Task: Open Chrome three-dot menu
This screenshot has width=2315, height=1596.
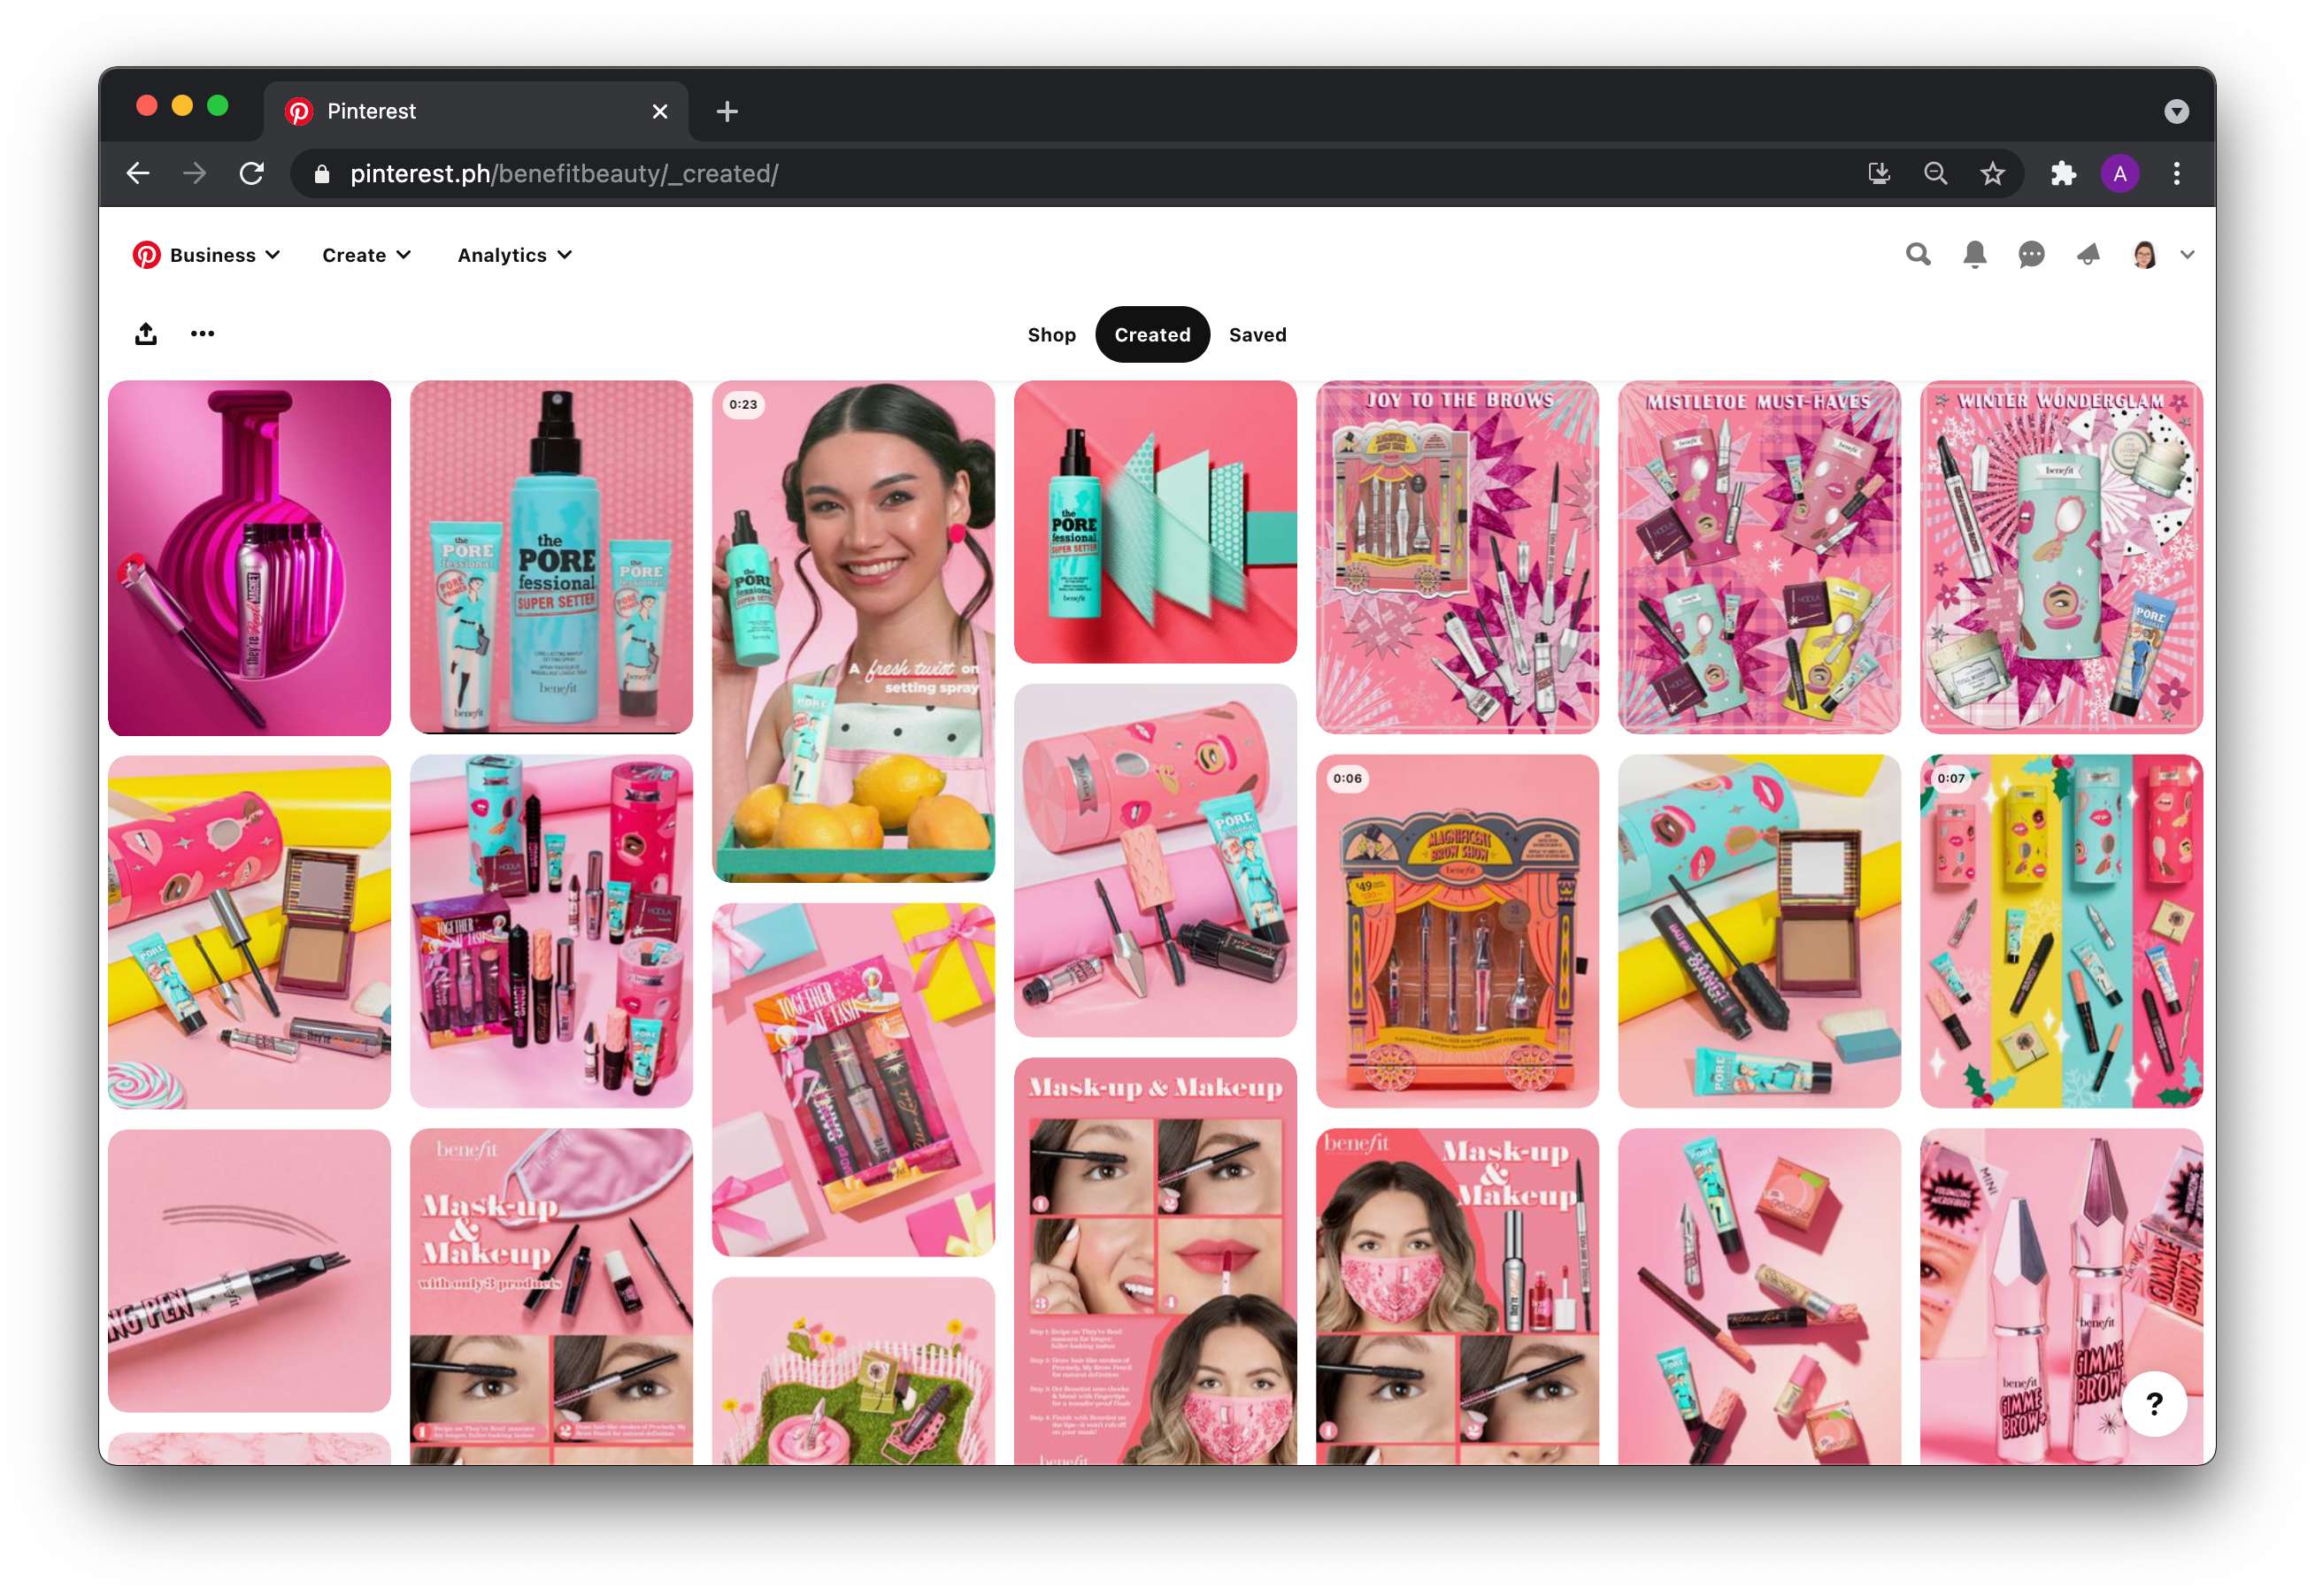Action: [x=2176, y=174]
